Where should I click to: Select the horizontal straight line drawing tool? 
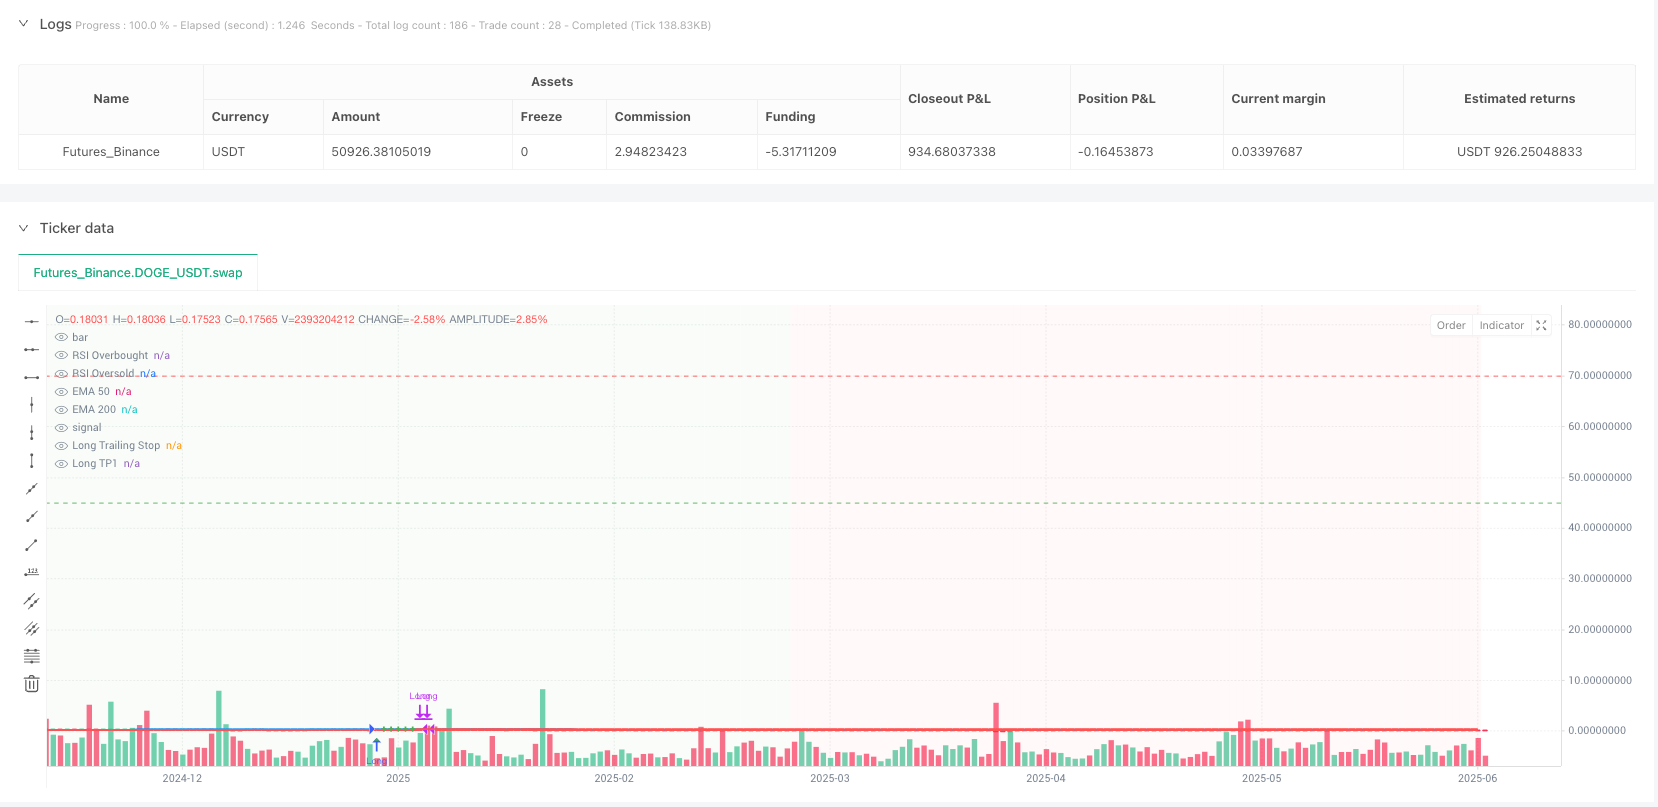[32, 321]
